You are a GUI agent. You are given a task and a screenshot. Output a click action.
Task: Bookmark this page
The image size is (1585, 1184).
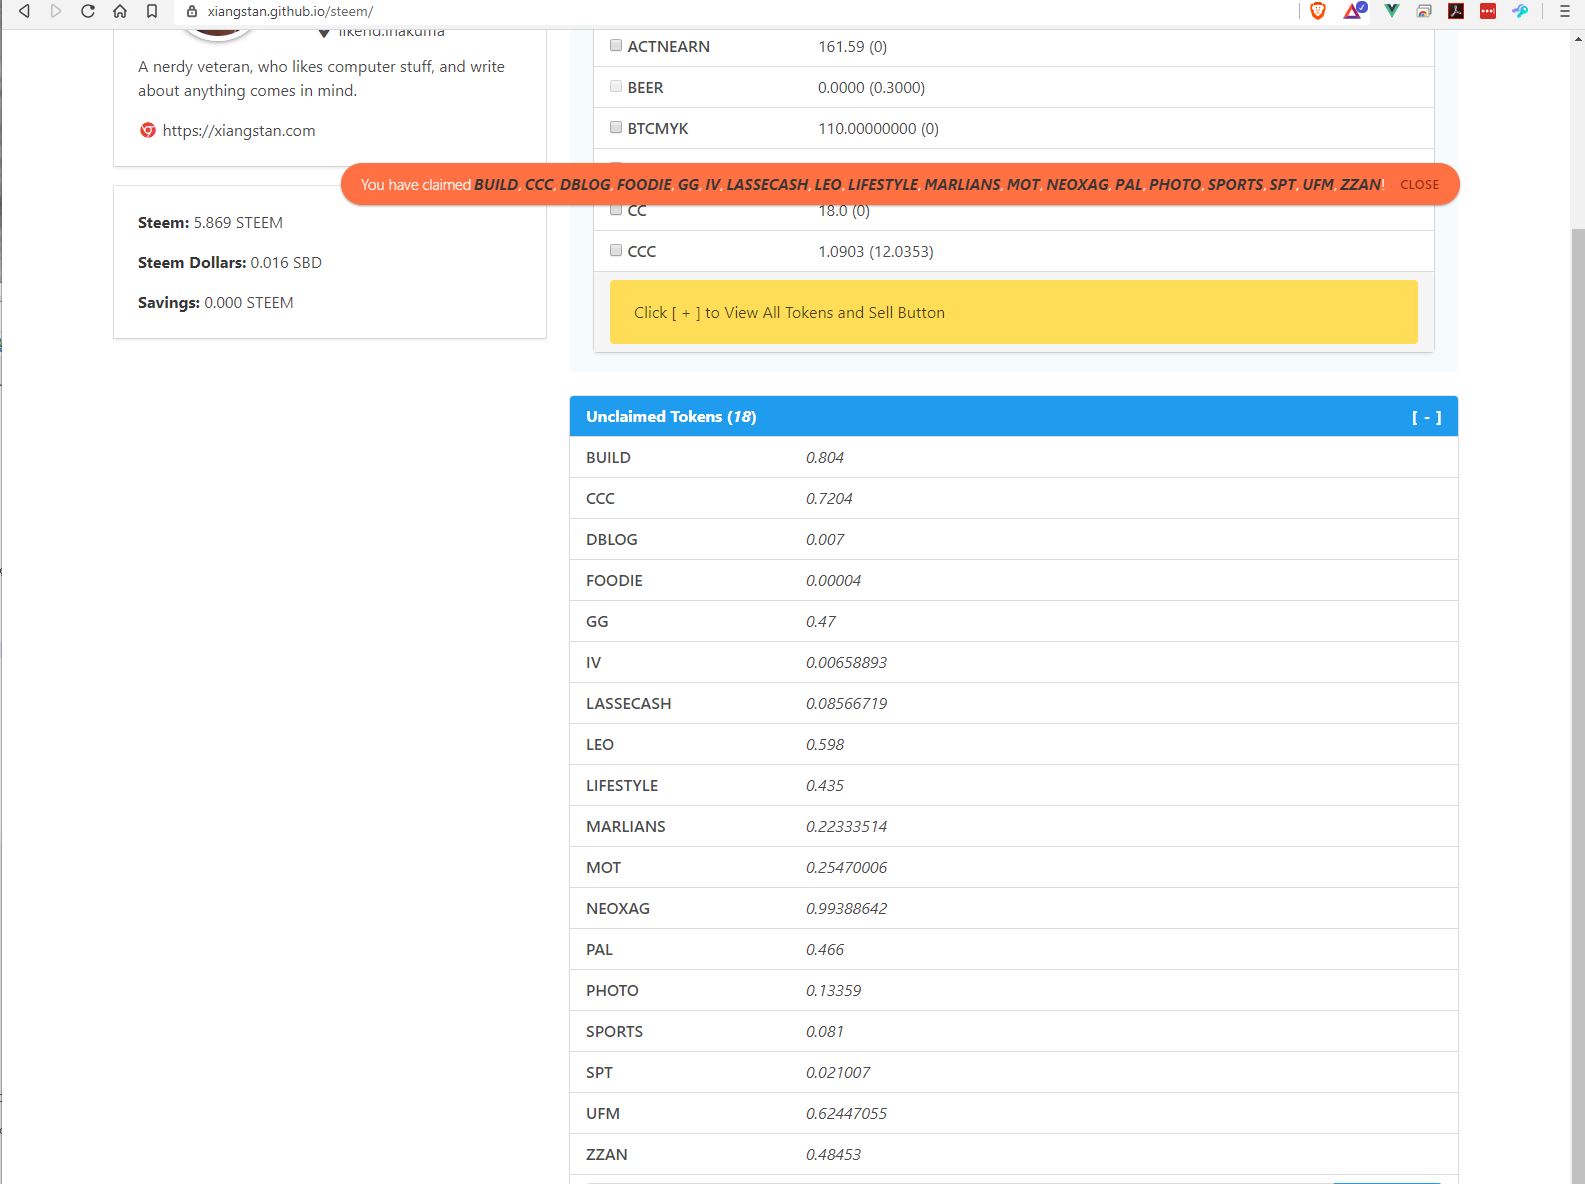[x=152, y=11]
